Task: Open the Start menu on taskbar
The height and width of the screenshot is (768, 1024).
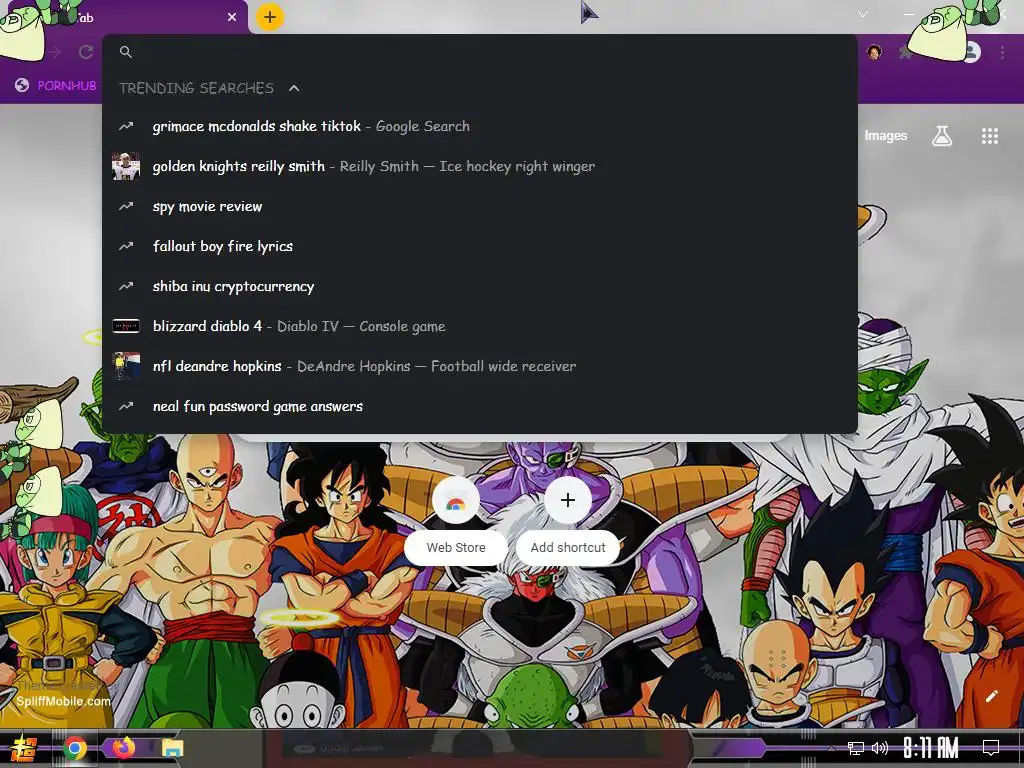Action: tap(23, 748)
